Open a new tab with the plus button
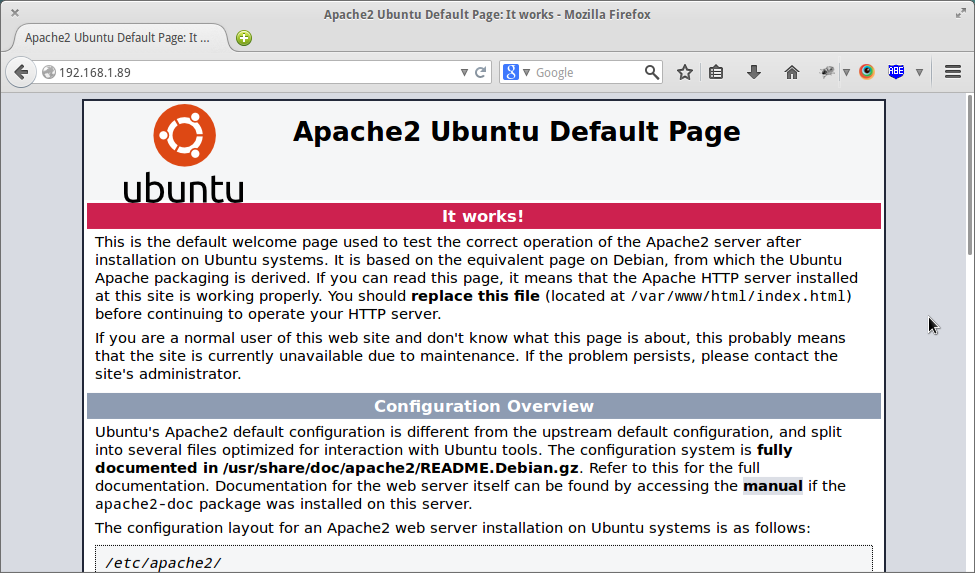Screen dimensions: 975x573 244,38
